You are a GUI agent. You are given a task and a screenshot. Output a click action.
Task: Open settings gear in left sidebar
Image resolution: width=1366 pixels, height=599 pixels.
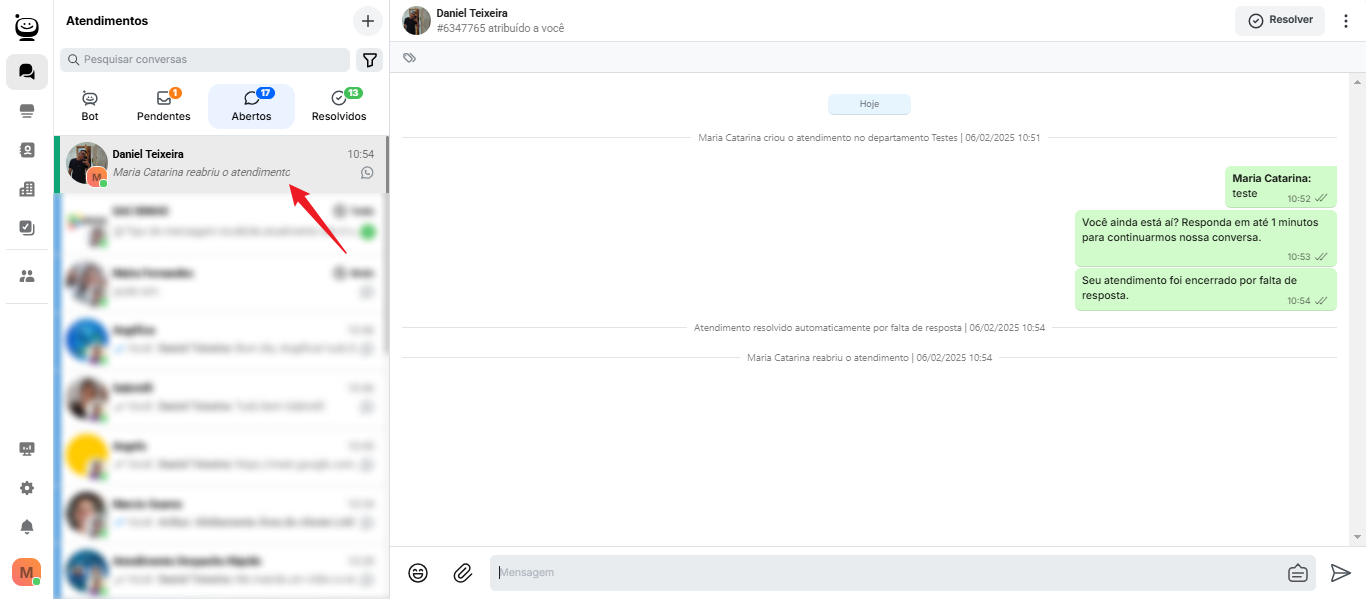coord(27,488)
